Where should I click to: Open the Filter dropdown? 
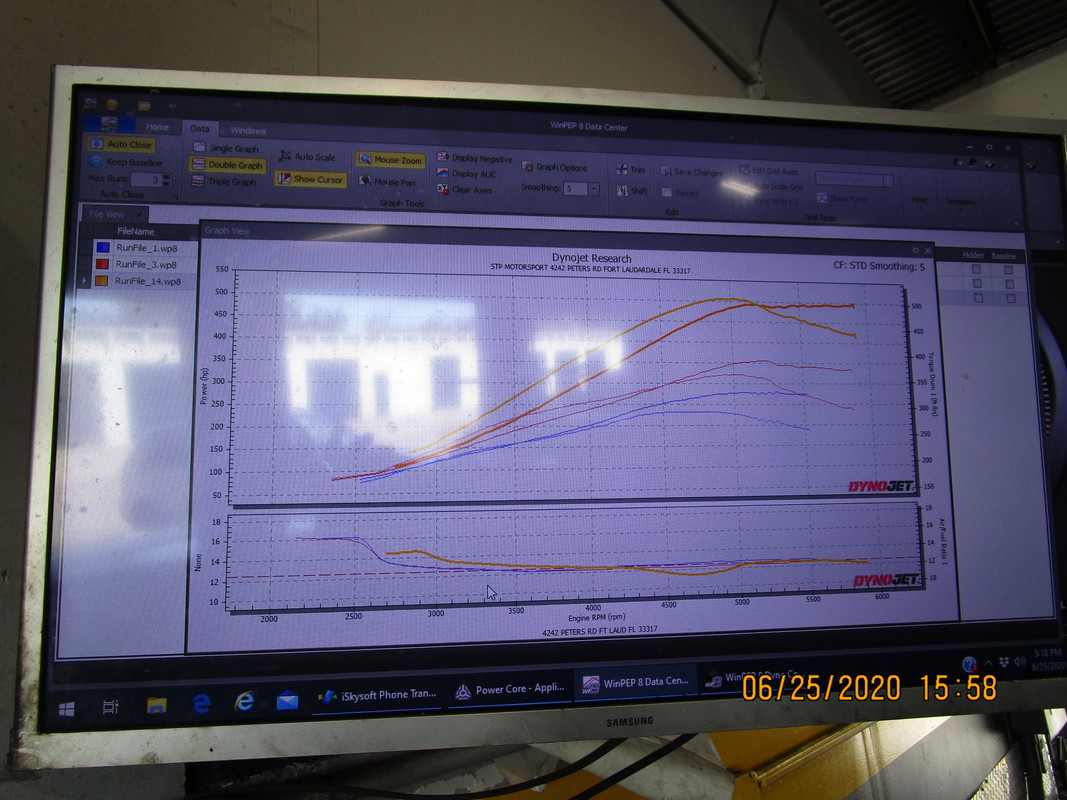tap(919, 200)
